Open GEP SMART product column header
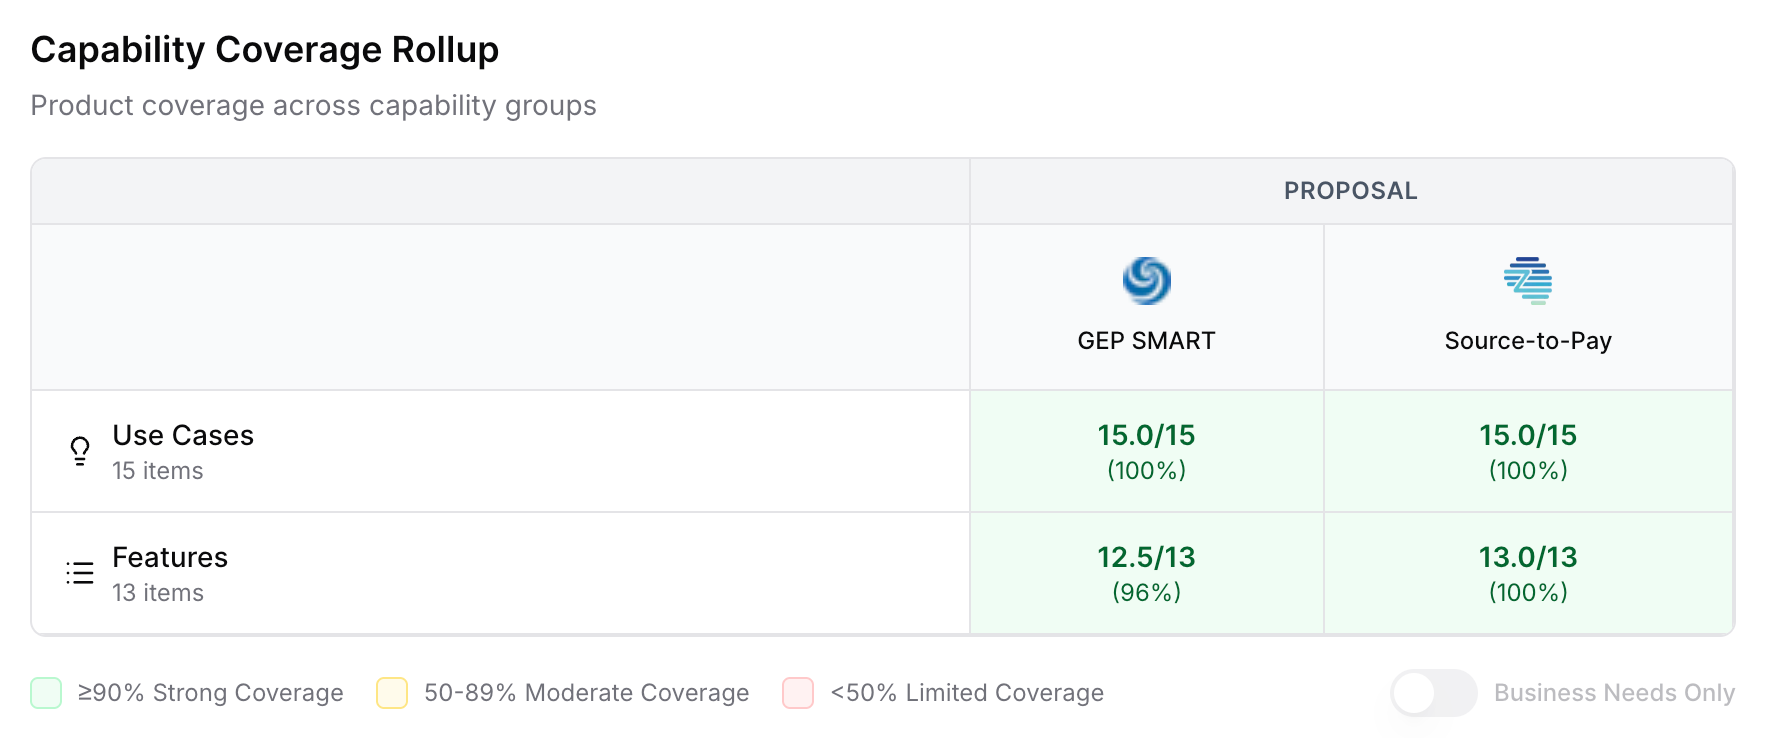This screenshot has width=1766, height=738. tap(1146, 341)
